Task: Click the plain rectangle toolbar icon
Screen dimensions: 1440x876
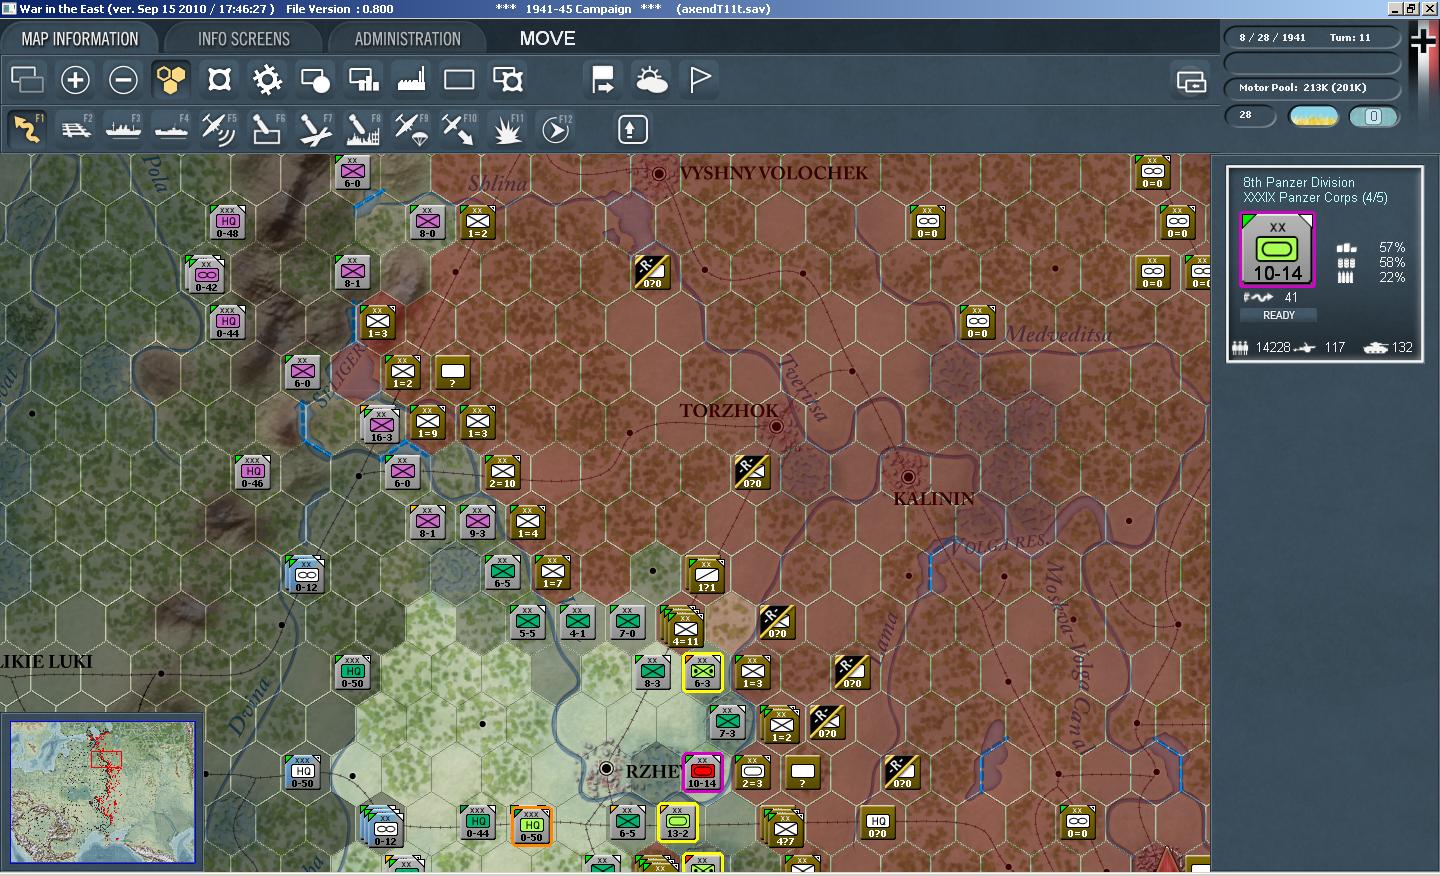Action: pos(459,80)
